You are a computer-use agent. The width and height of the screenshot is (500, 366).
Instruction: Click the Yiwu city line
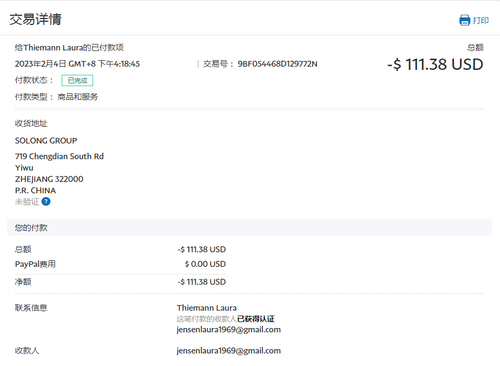pos(24,168)
